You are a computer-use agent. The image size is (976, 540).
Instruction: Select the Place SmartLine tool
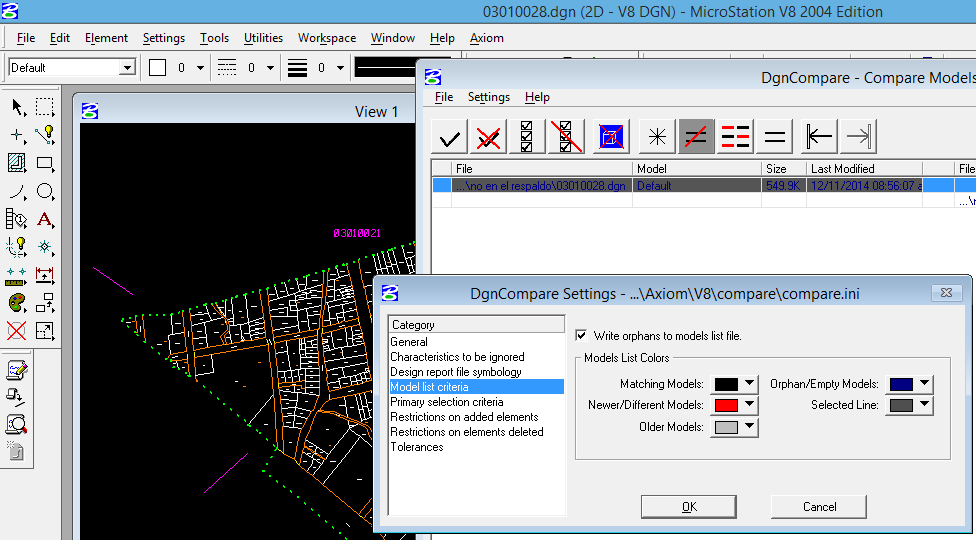pyautogui.click(x=44, y=135)
